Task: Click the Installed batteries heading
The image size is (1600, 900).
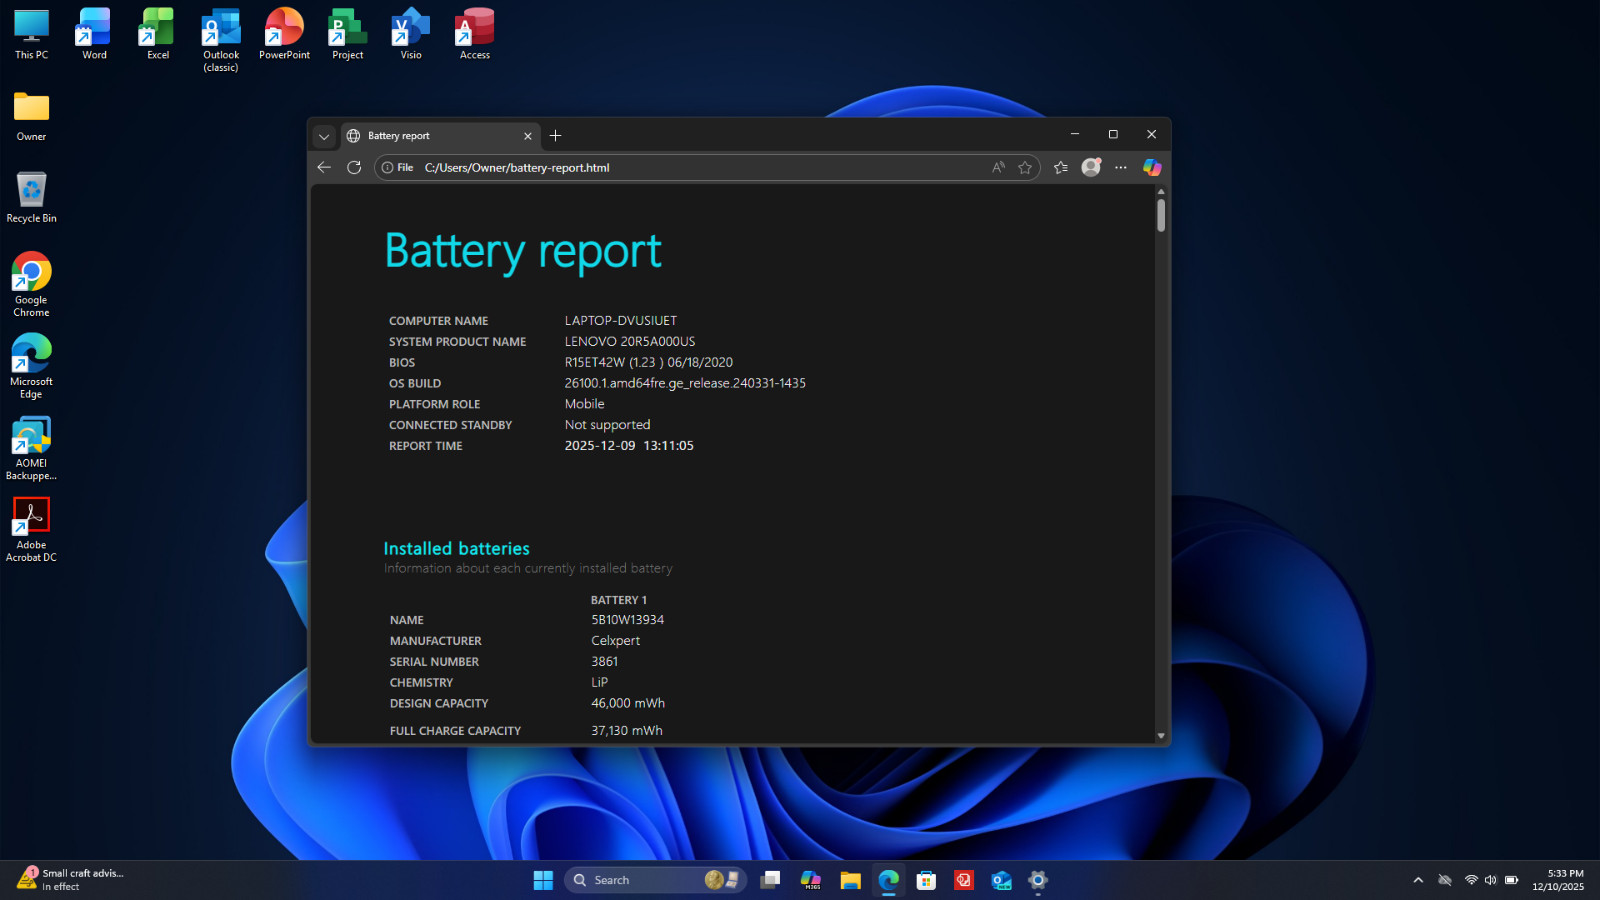Action: [x=457, y=548]
